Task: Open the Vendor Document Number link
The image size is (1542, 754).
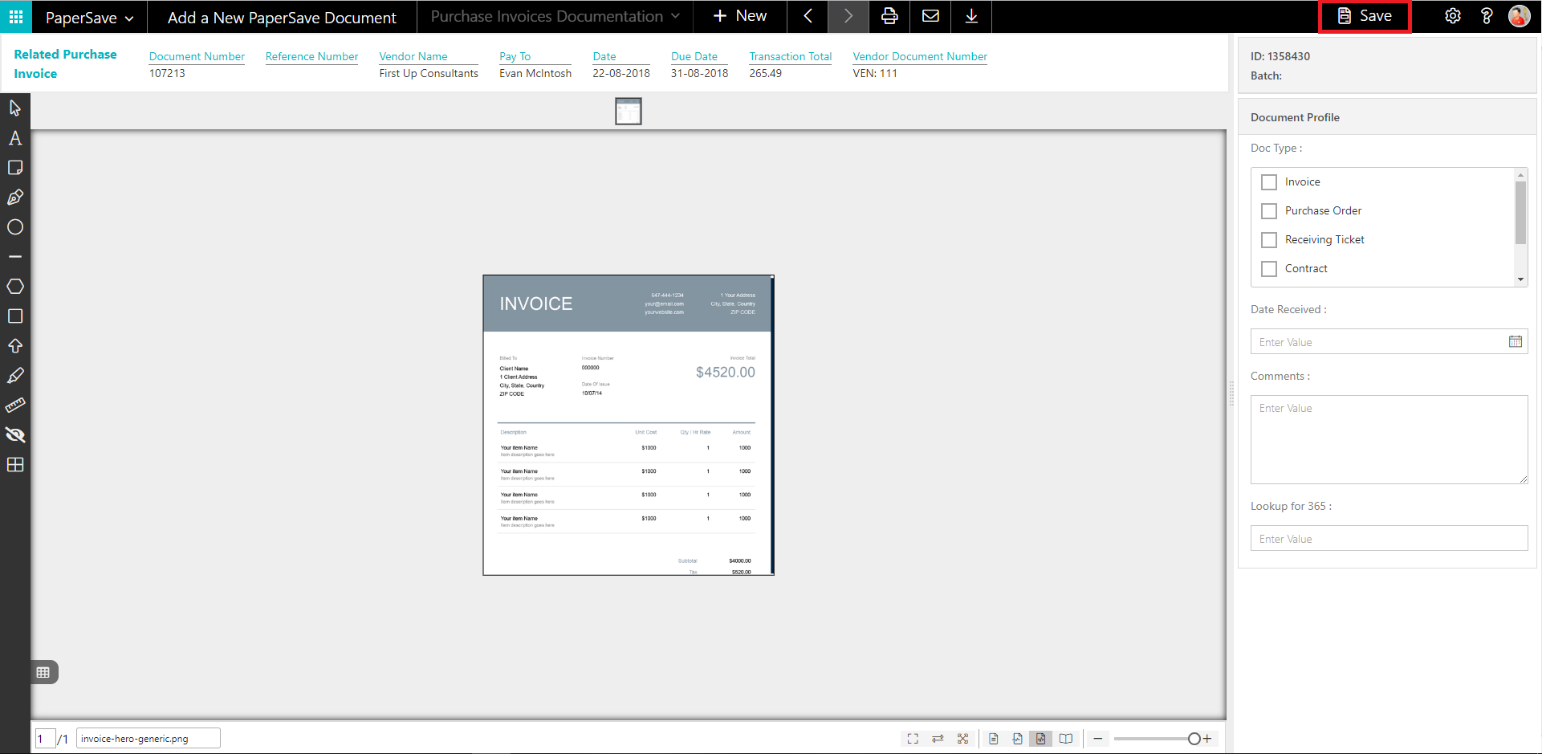Action: click(919, 56)
